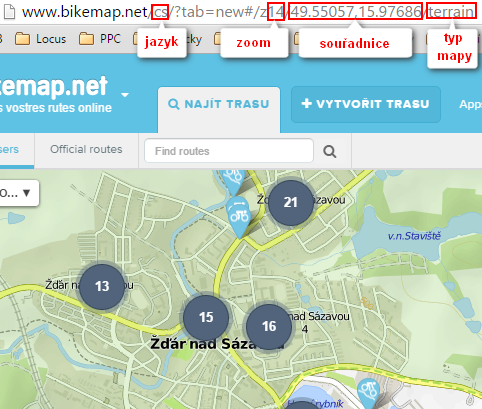Click the magnifier search button beside Find routes
The height and width of the screenshot is (409, 482).
coord(329,152)
